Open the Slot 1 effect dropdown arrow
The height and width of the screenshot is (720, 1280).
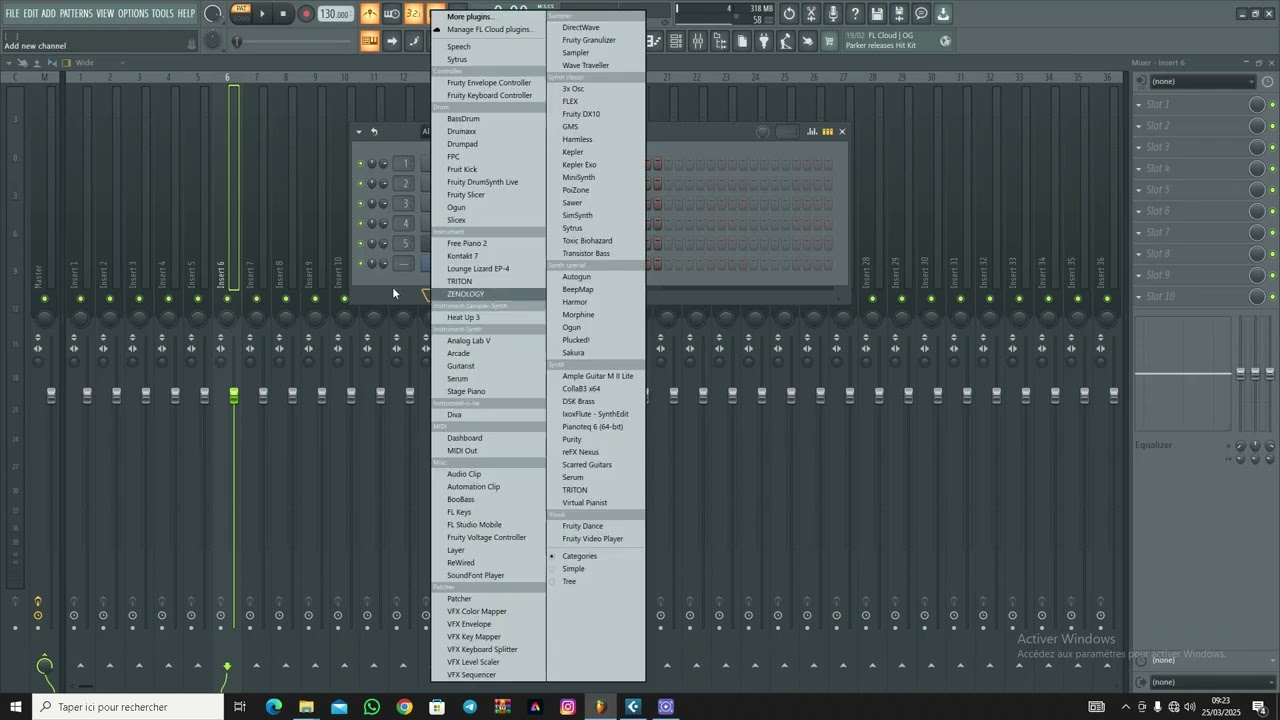pos(1139,105)
